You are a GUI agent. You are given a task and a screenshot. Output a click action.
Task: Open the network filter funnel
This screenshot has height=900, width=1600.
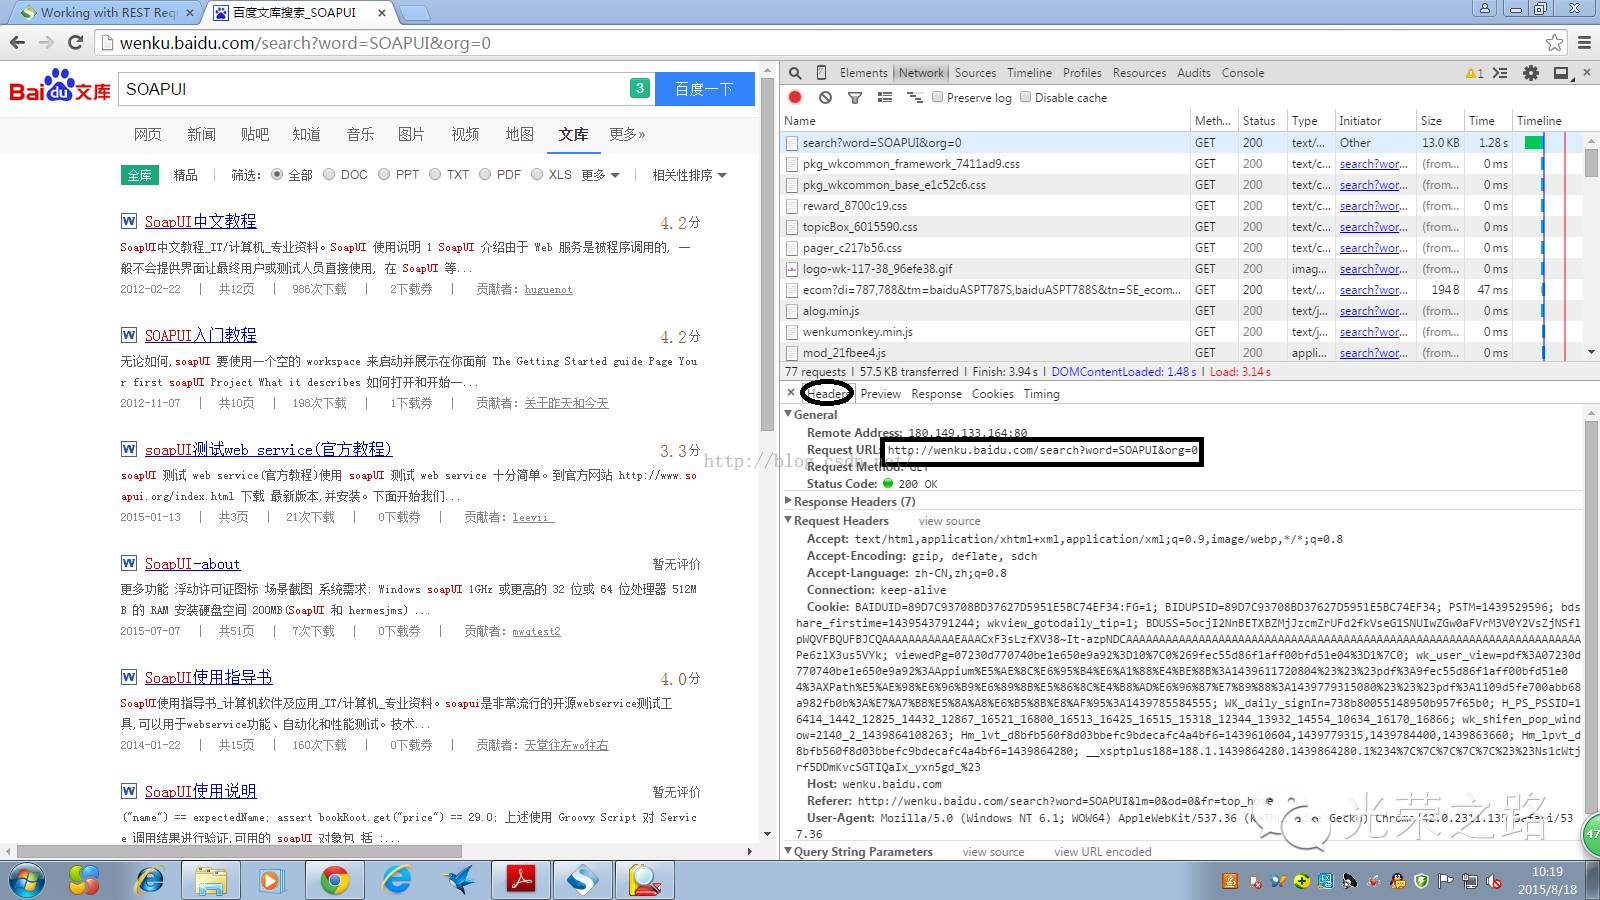point(855,97)
